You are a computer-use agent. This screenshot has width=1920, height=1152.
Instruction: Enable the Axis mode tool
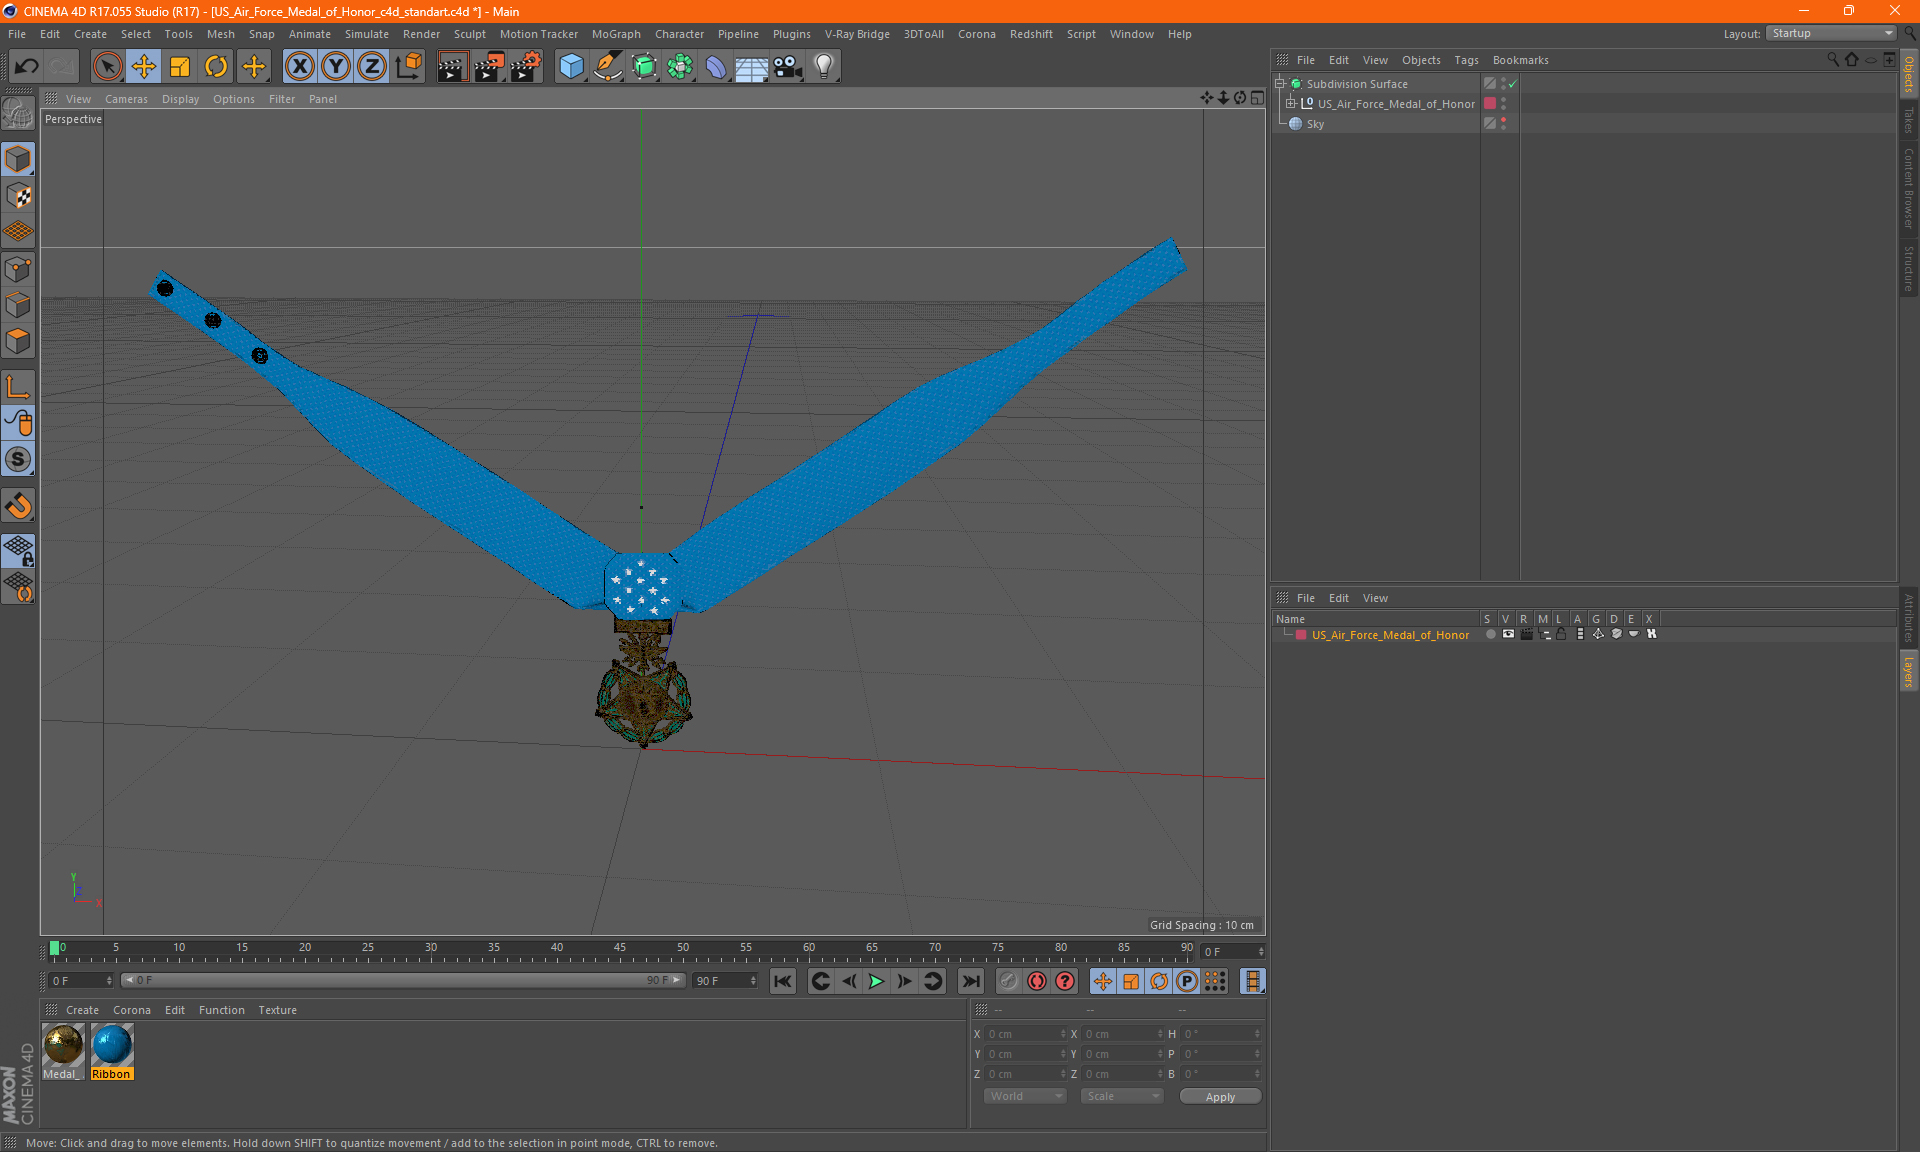pos(18,387)
